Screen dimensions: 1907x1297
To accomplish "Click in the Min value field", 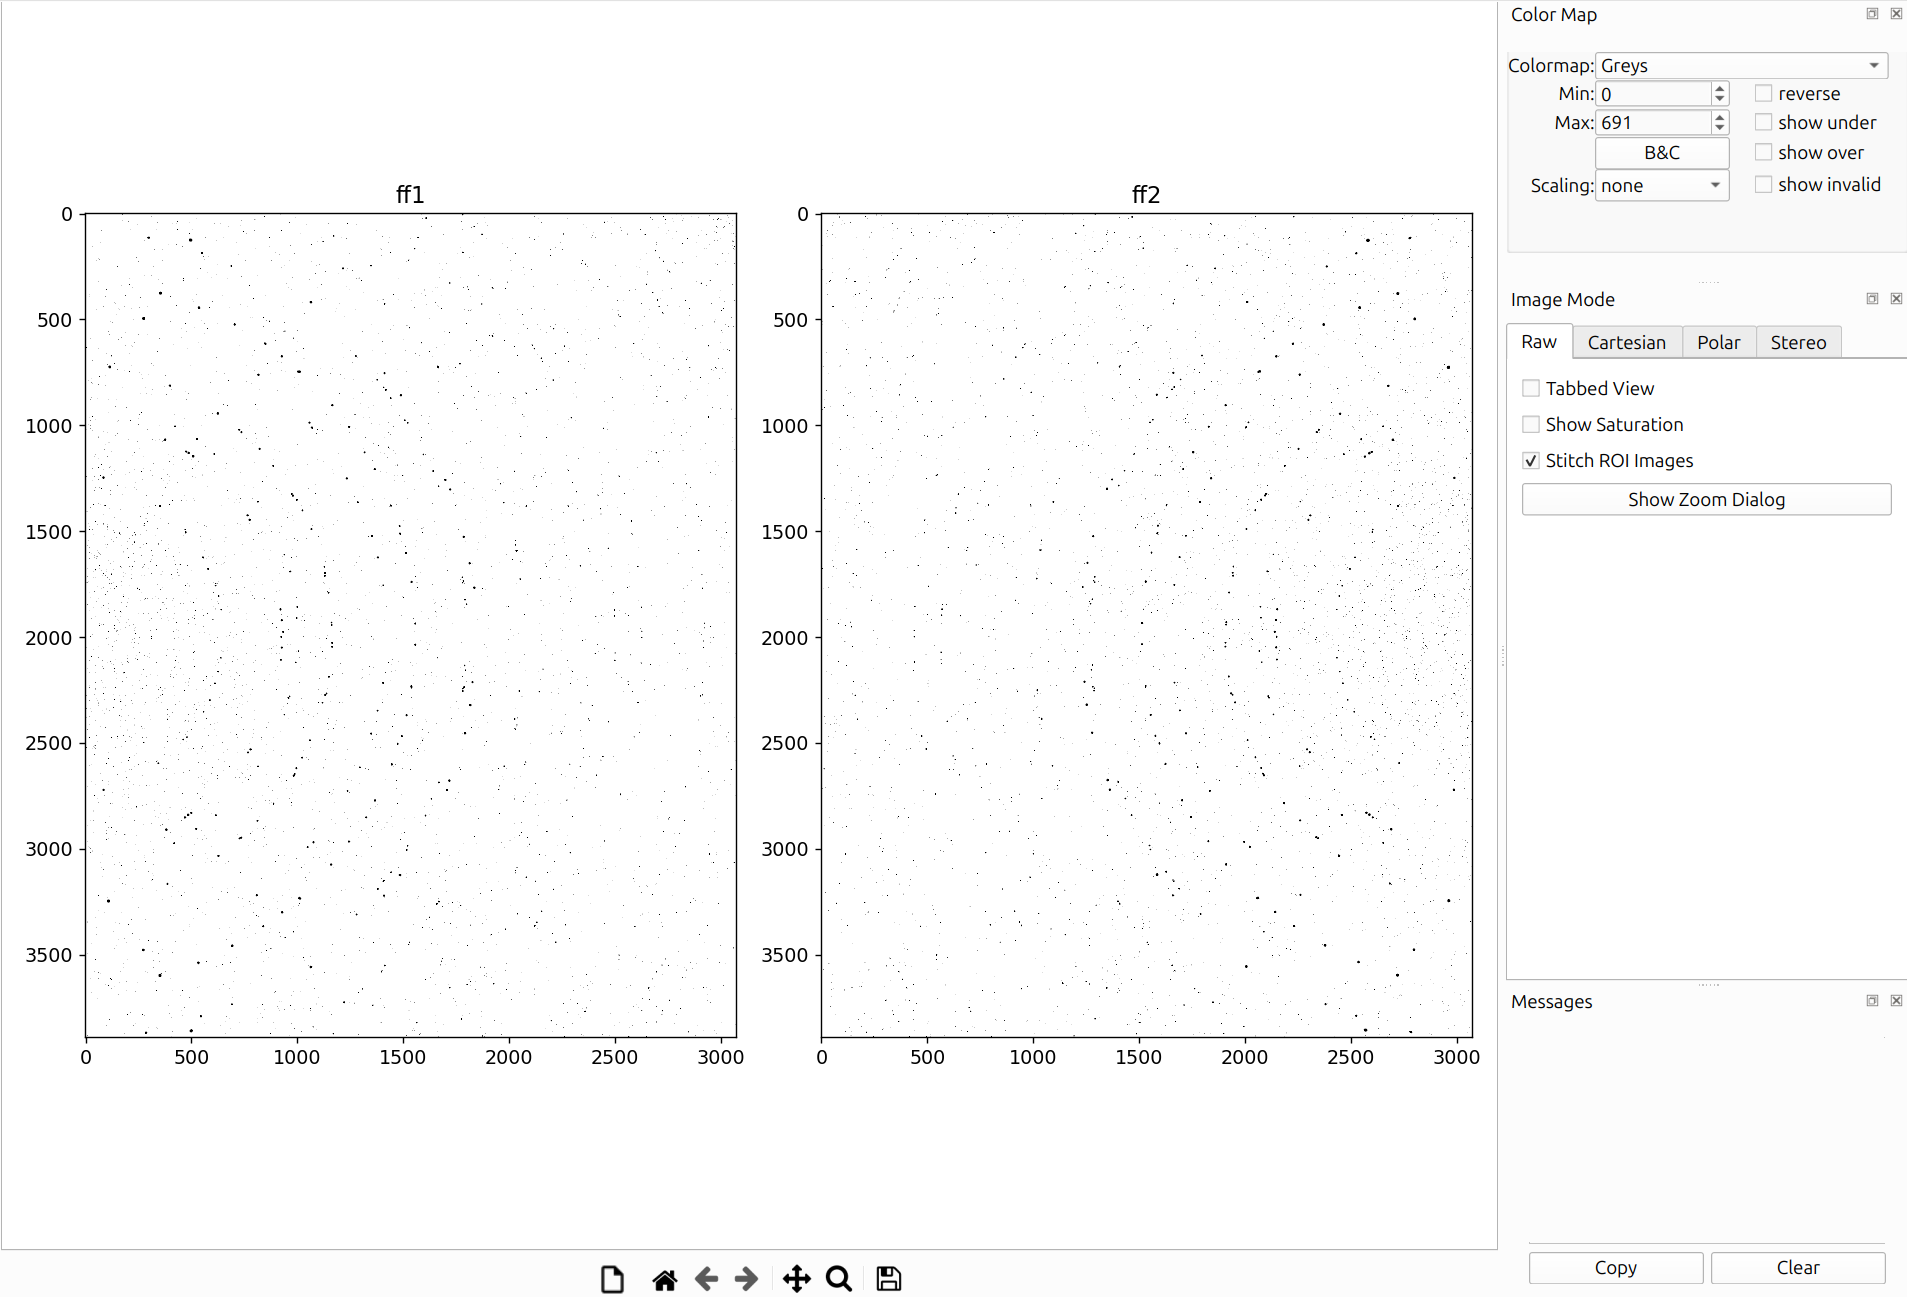I will pos(1653,94).
